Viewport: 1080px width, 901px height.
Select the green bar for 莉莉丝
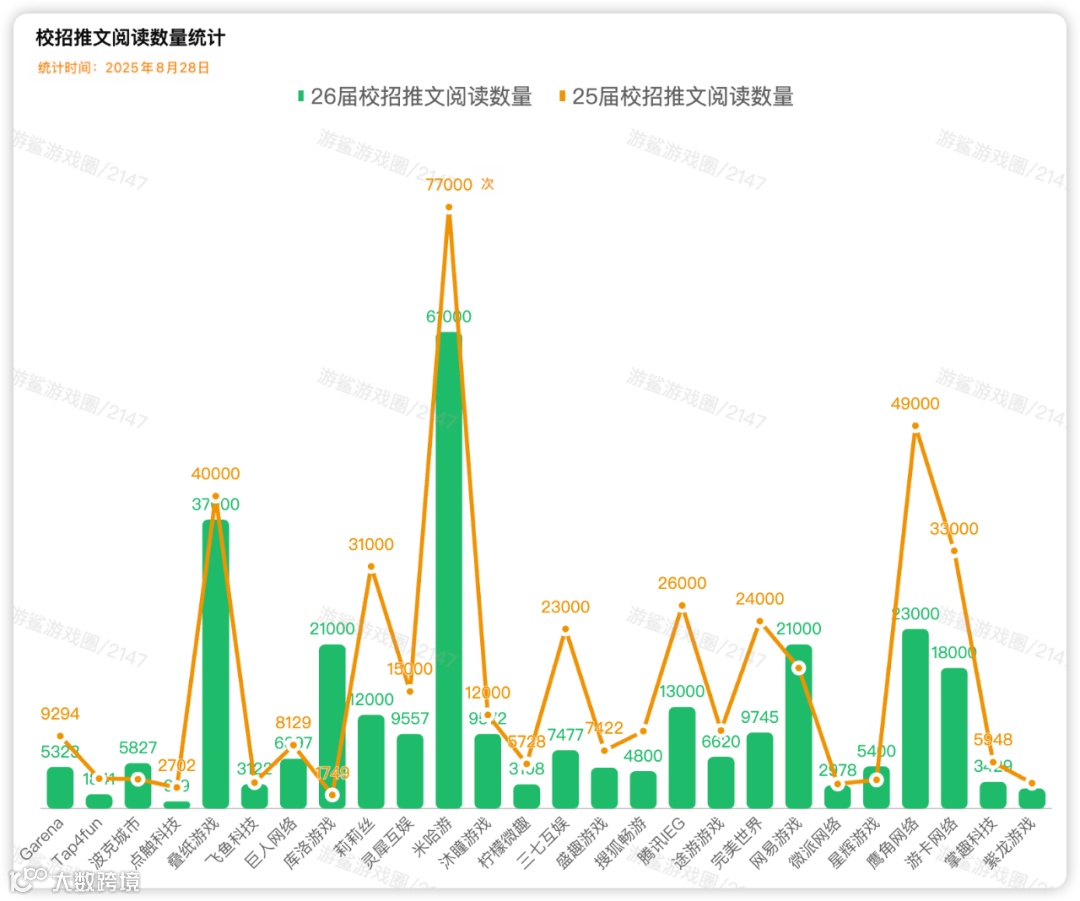click(x=371, y=761)
